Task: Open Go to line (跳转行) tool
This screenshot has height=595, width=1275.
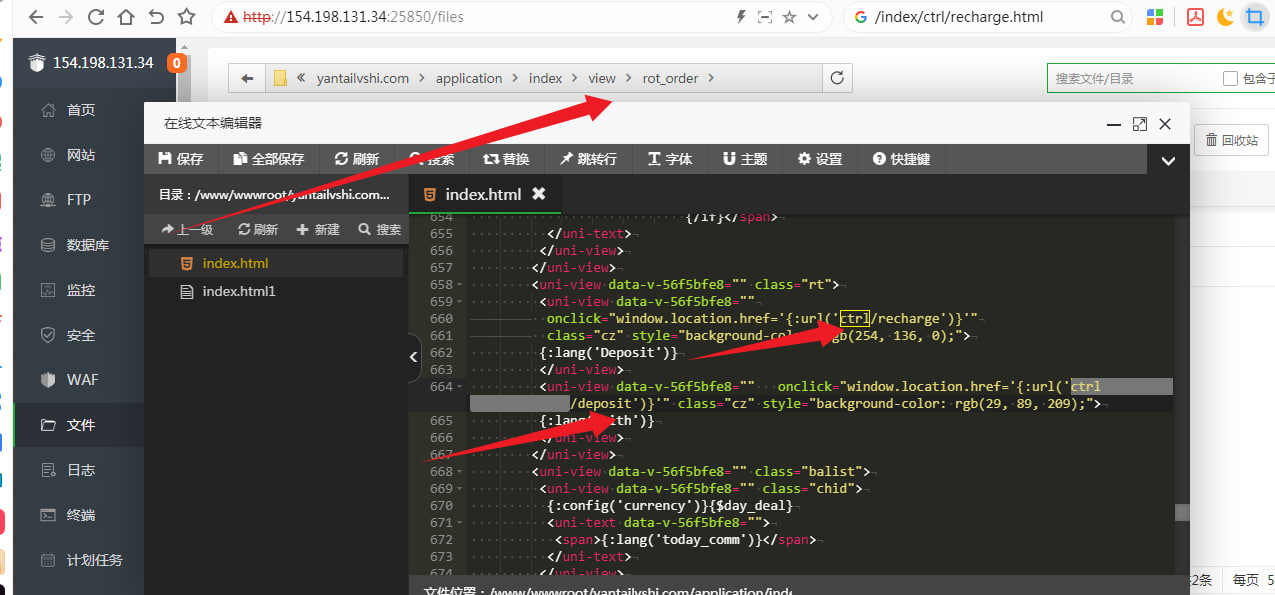Action: 588,159
